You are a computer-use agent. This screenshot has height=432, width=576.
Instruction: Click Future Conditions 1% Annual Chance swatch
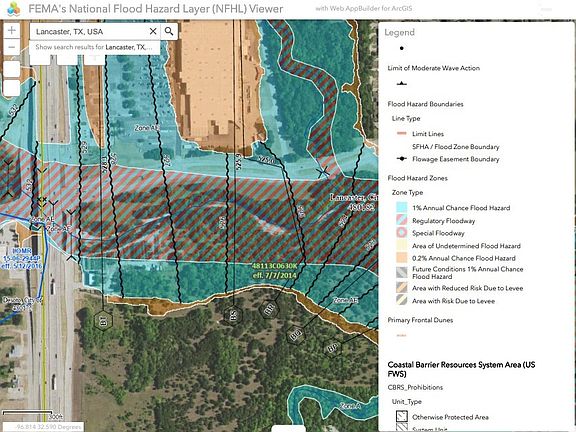[402, 273]
